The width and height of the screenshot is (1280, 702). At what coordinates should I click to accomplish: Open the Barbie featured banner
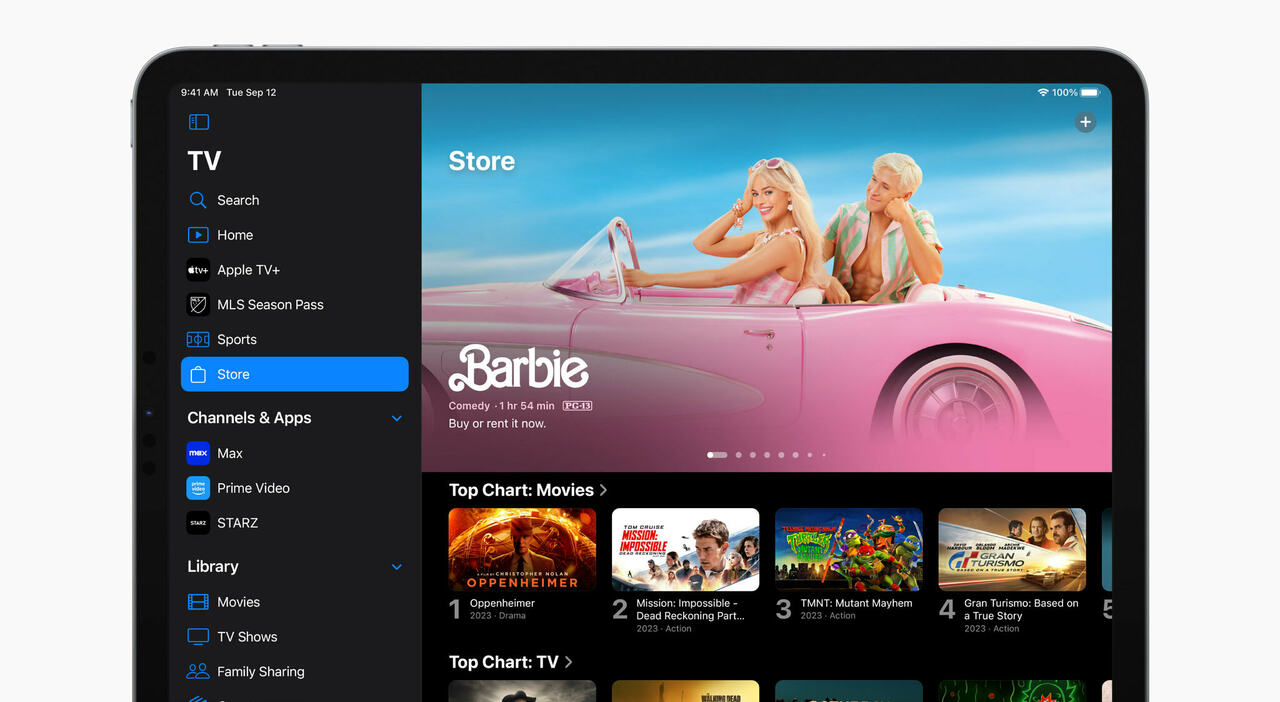point(767,277)
